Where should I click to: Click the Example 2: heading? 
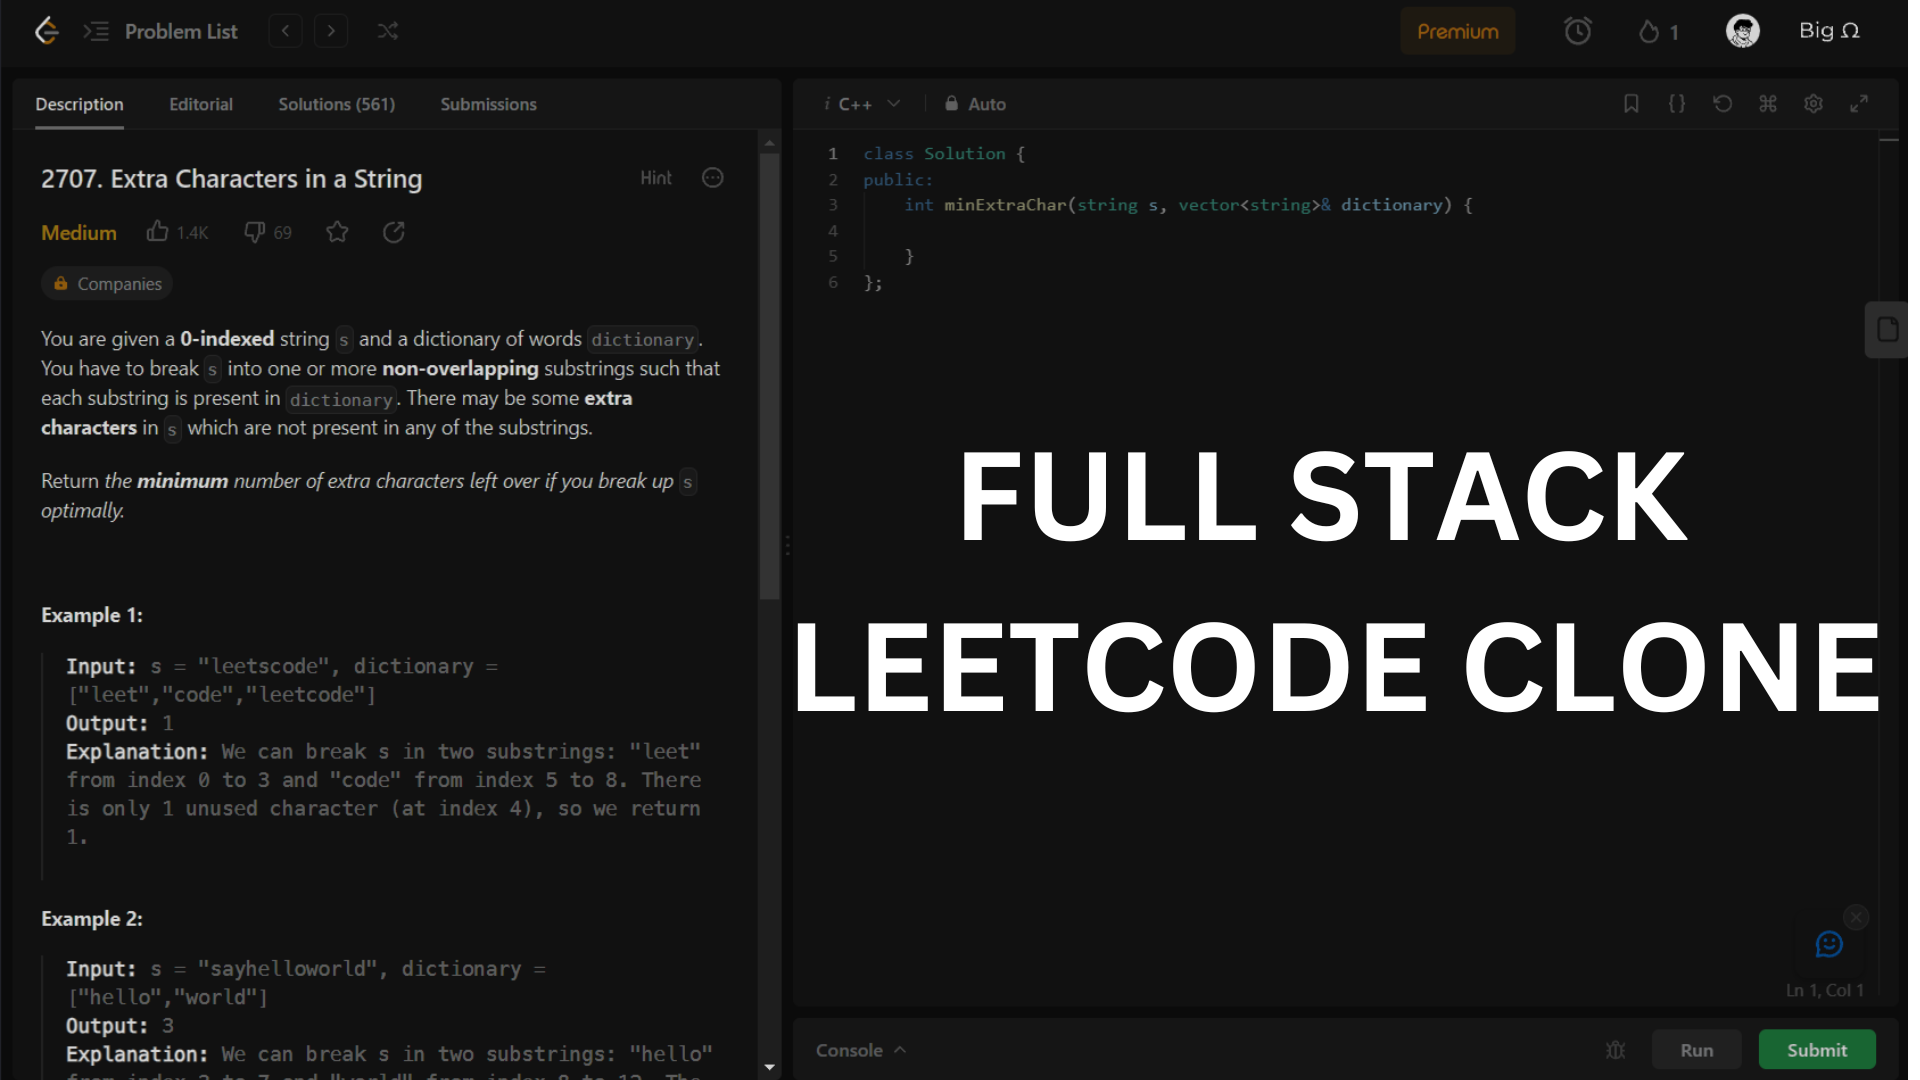pos(92,919)
